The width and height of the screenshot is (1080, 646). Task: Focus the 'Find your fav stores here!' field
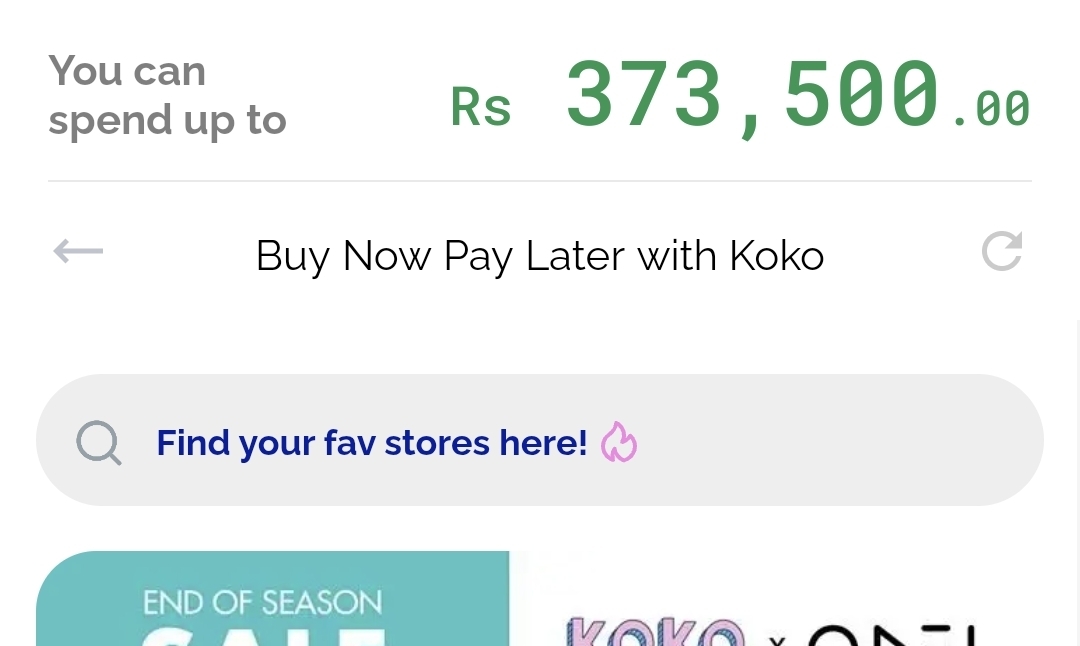(539, 440)
